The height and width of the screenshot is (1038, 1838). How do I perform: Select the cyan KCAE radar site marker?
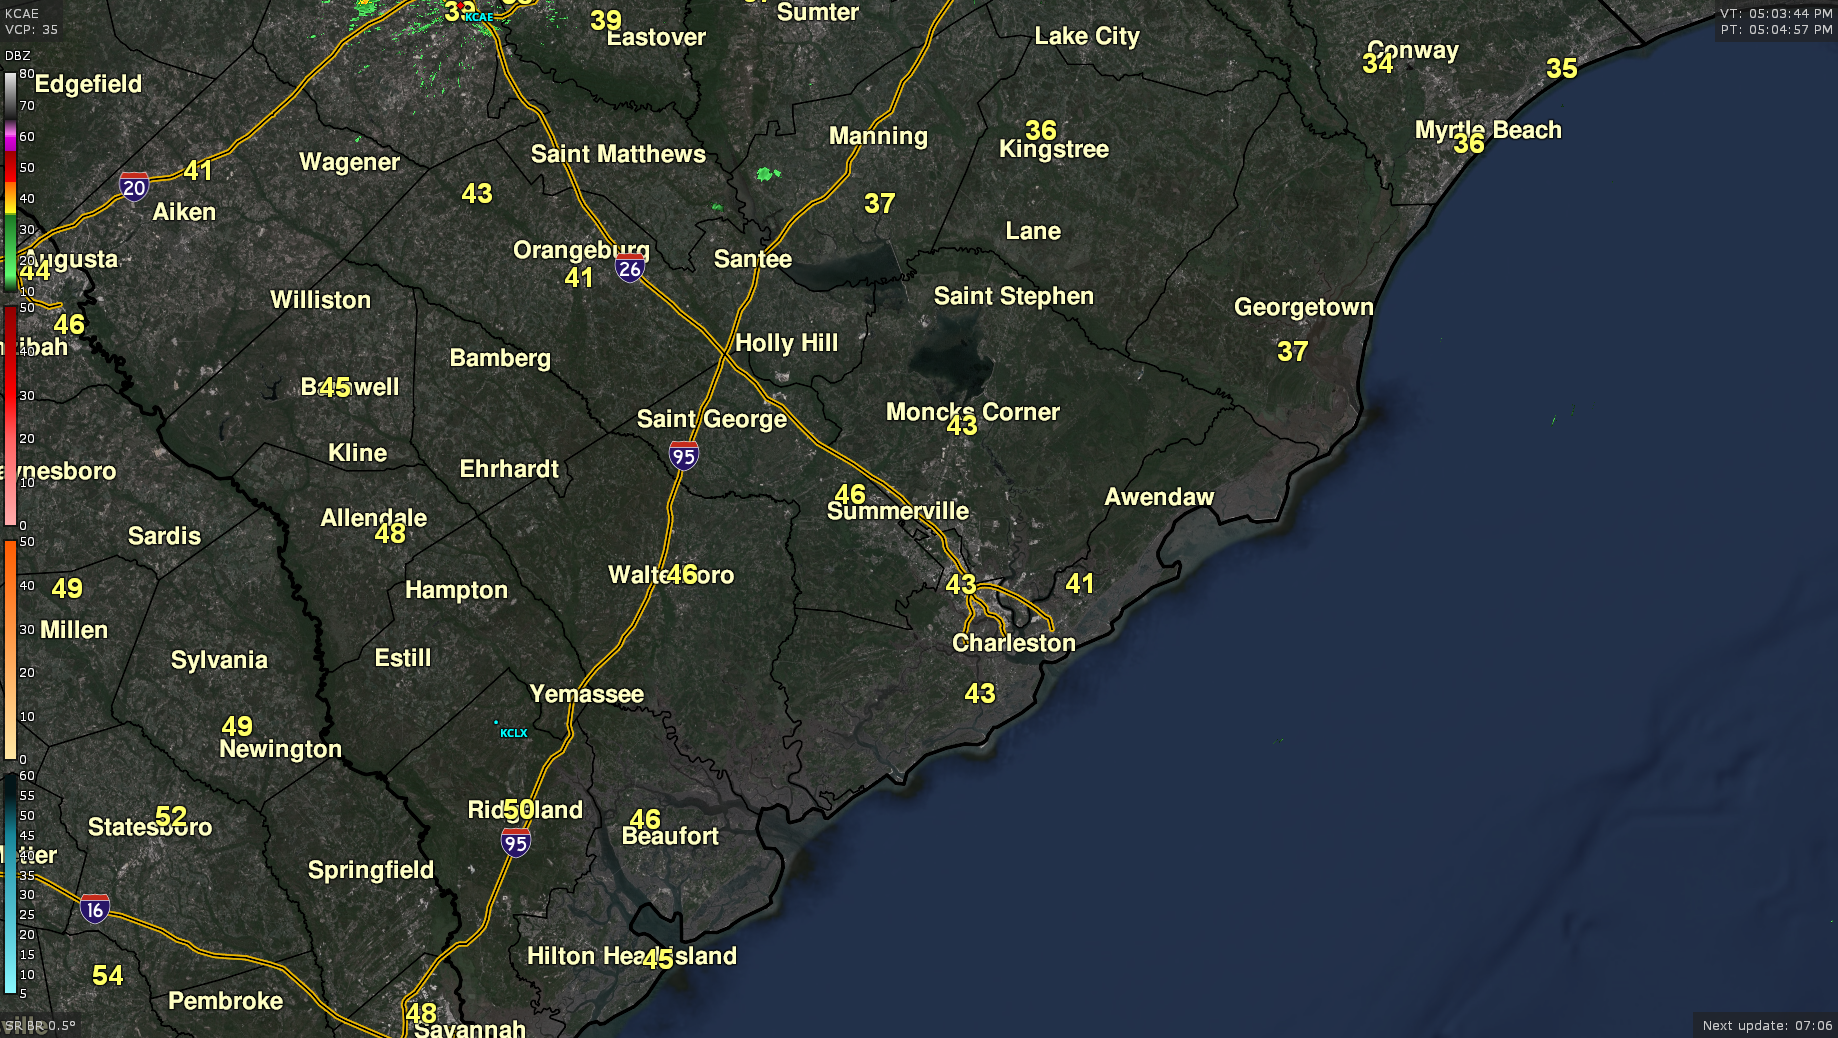tap(467, 17)
